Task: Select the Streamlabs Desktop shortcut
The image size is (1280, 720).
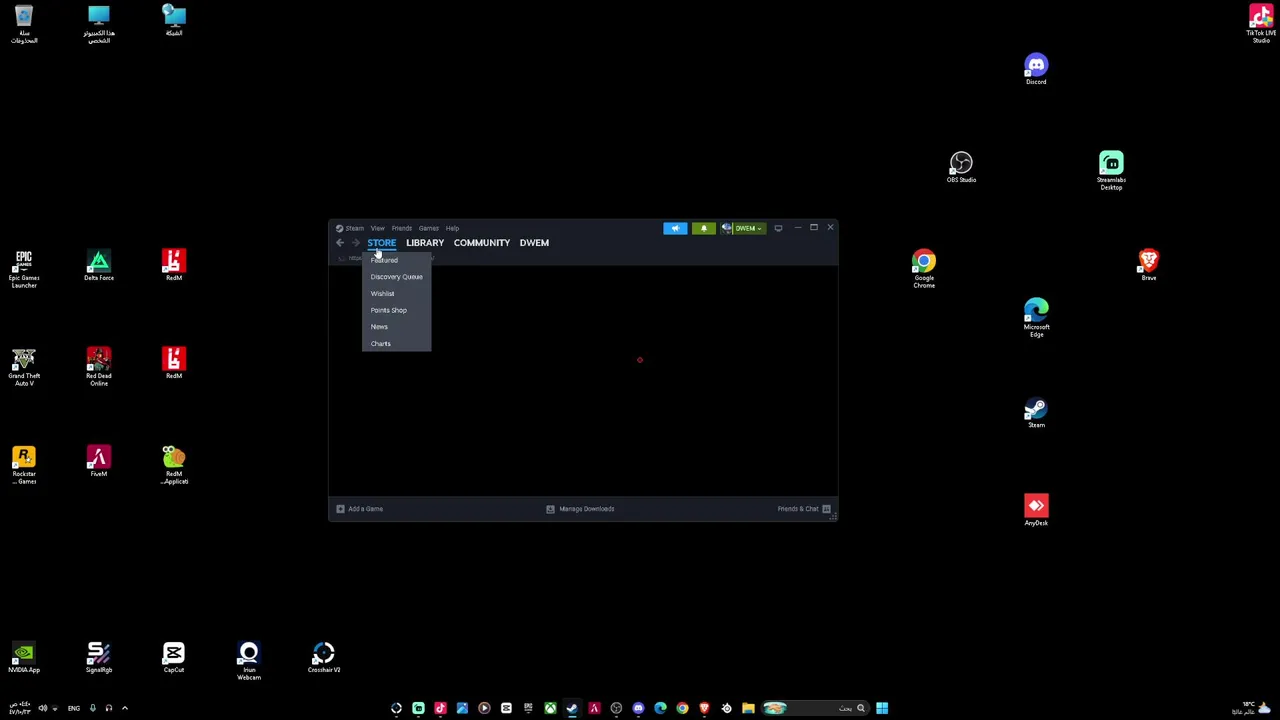Action: tap(1111, 171)
